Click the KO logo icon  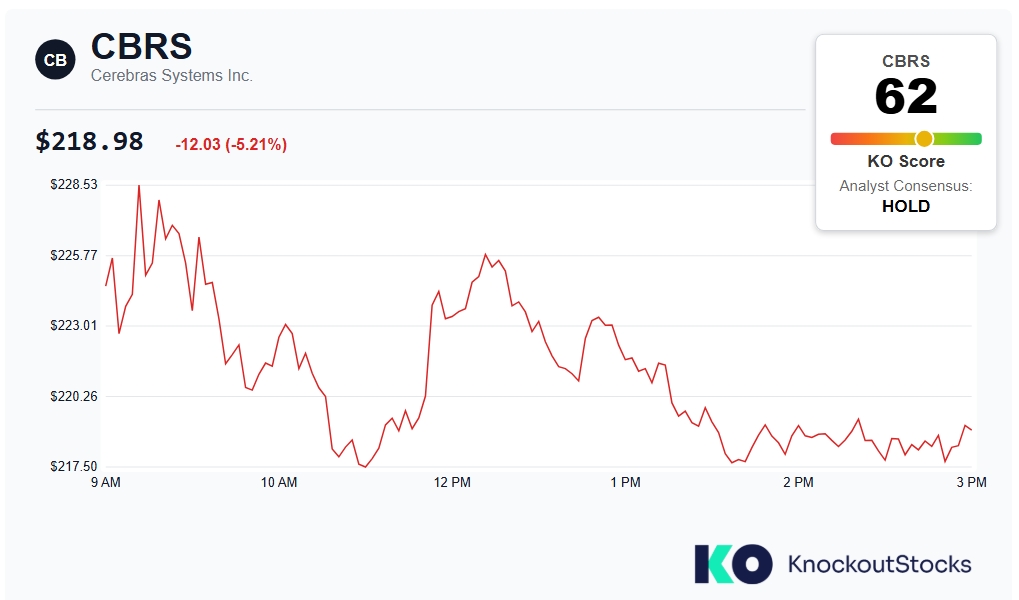point(733,564)
